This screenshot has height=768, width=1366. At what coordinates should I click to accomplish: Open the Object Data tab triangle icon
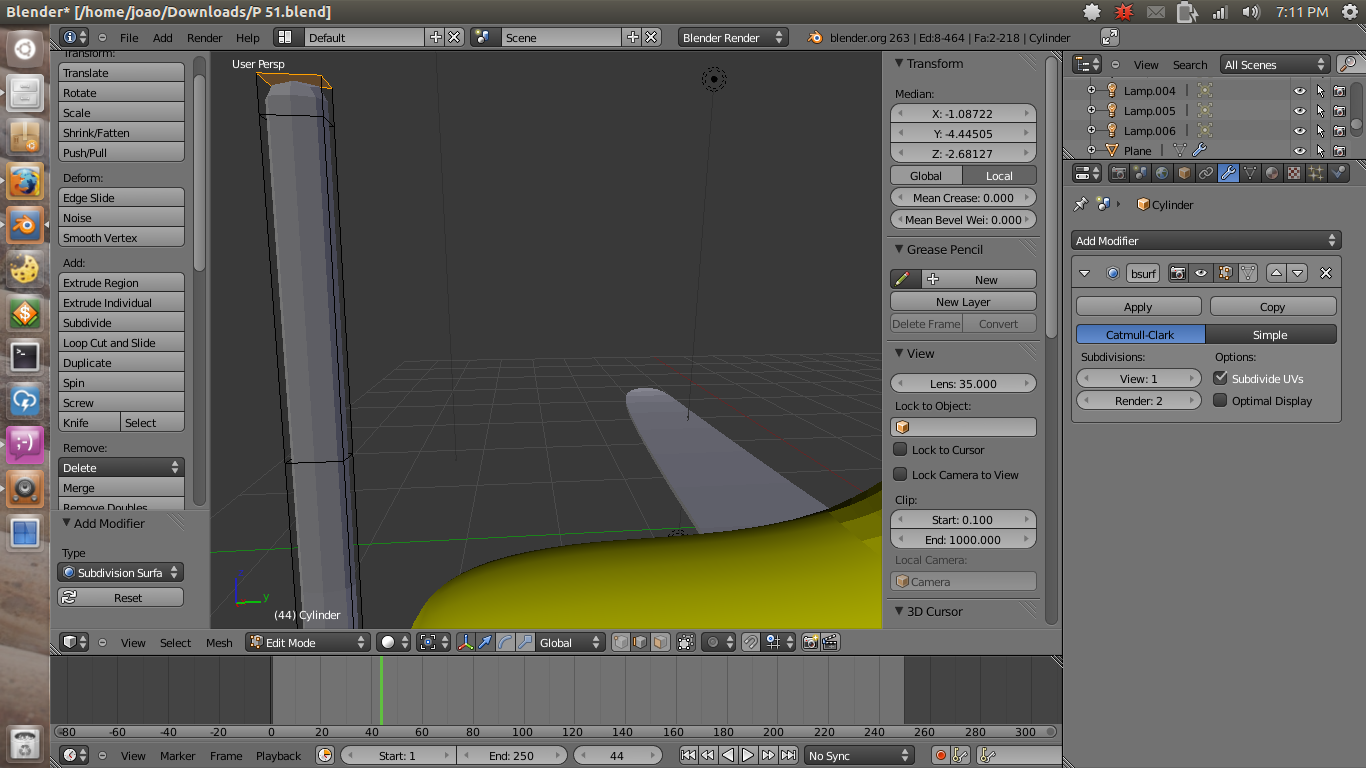tap(1250, 173)
